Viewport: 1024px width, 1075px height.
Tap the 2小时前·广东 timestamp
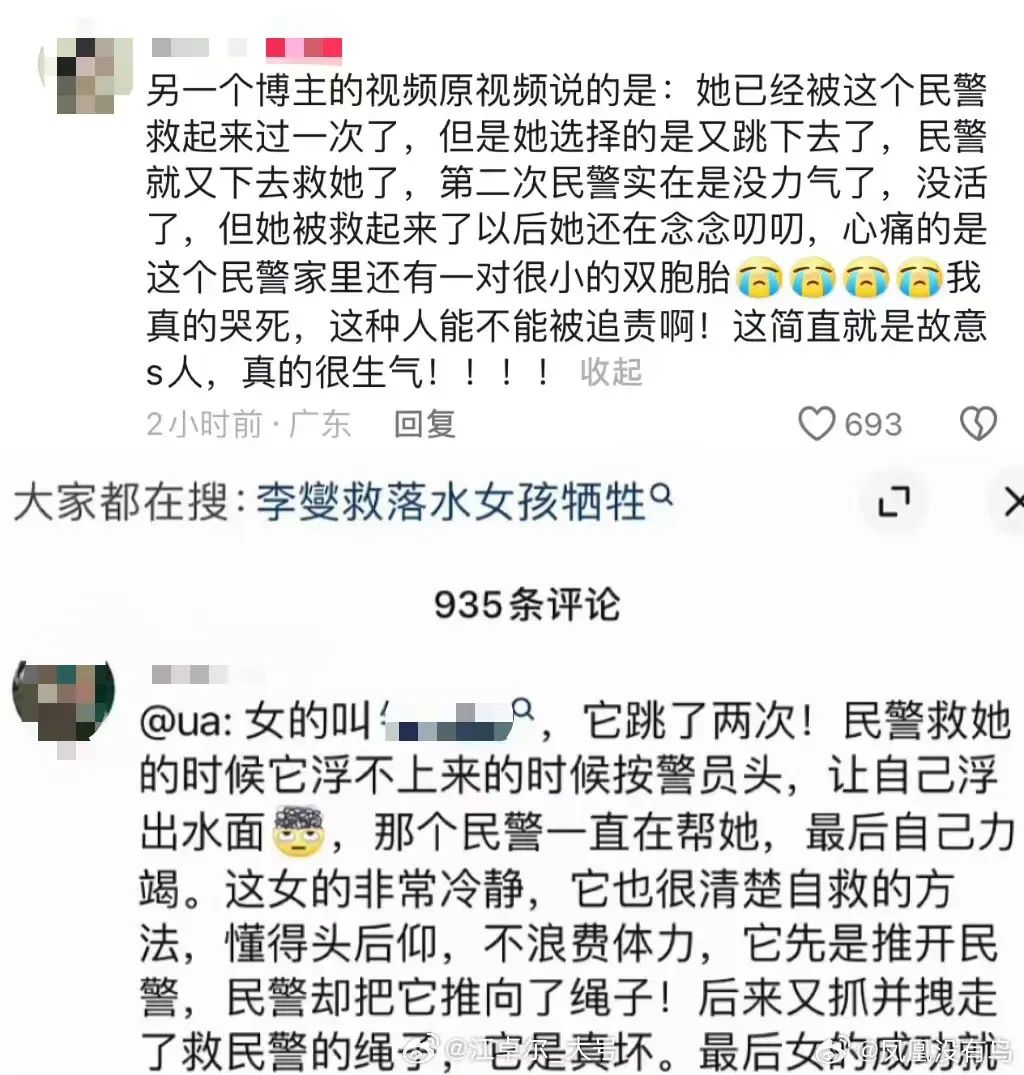[x=249, y=424]
